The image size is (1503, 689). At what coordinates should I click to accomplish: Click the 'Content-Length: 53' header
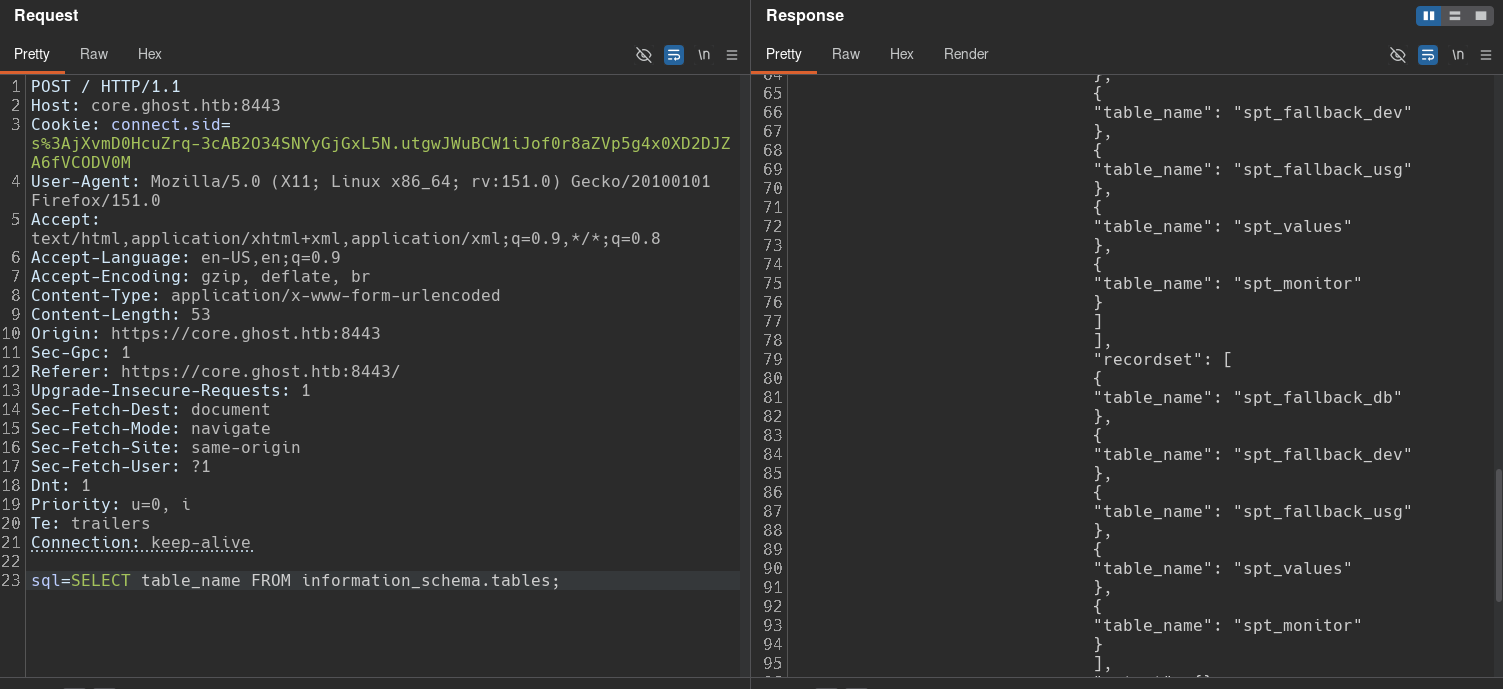pyautogui.click(x=121, y=314)
